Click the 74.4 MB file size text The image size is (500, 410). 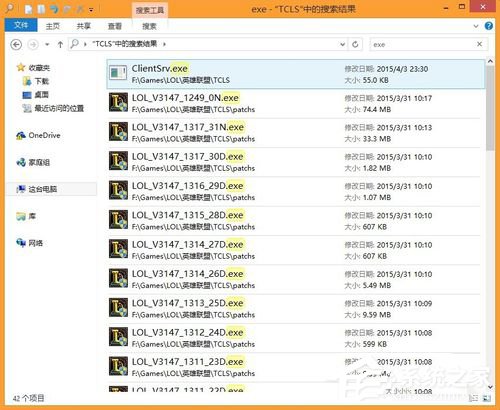click(377, 109)
